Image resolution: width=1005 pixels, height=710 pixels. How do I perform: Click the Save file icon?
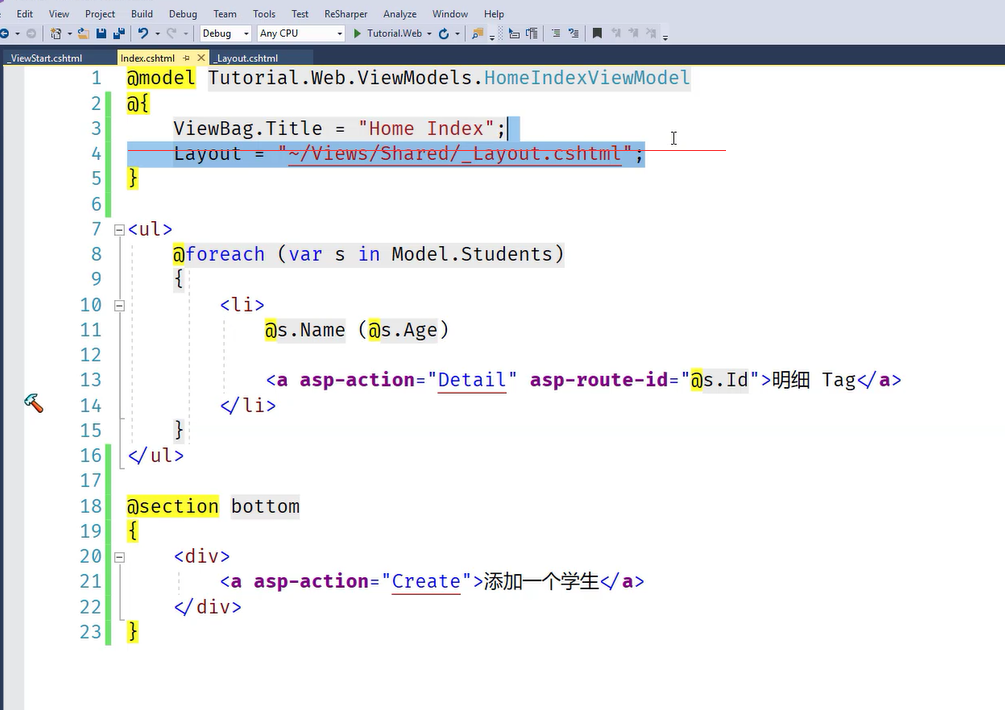[102, 34]
